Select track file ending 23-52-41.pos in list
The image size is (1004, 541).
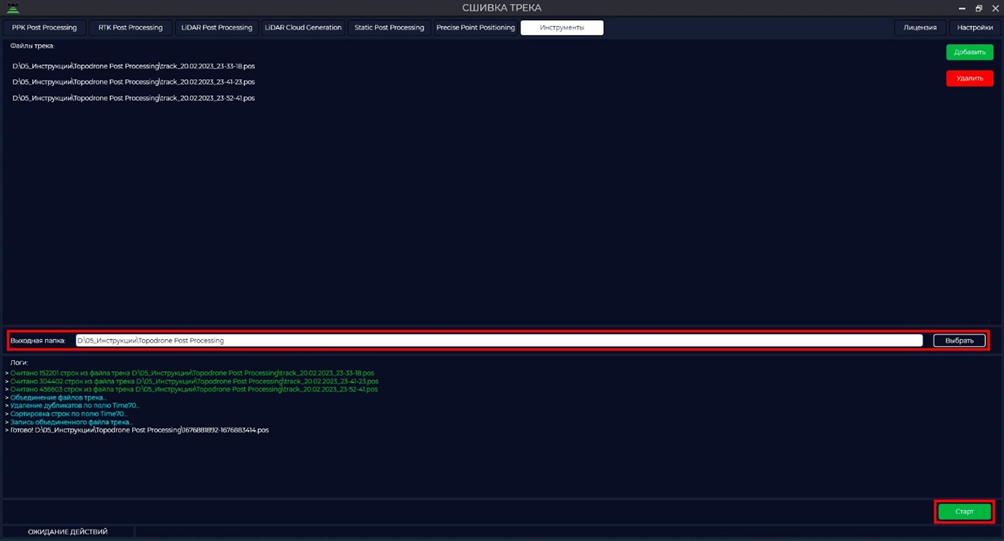click(134, 98)
